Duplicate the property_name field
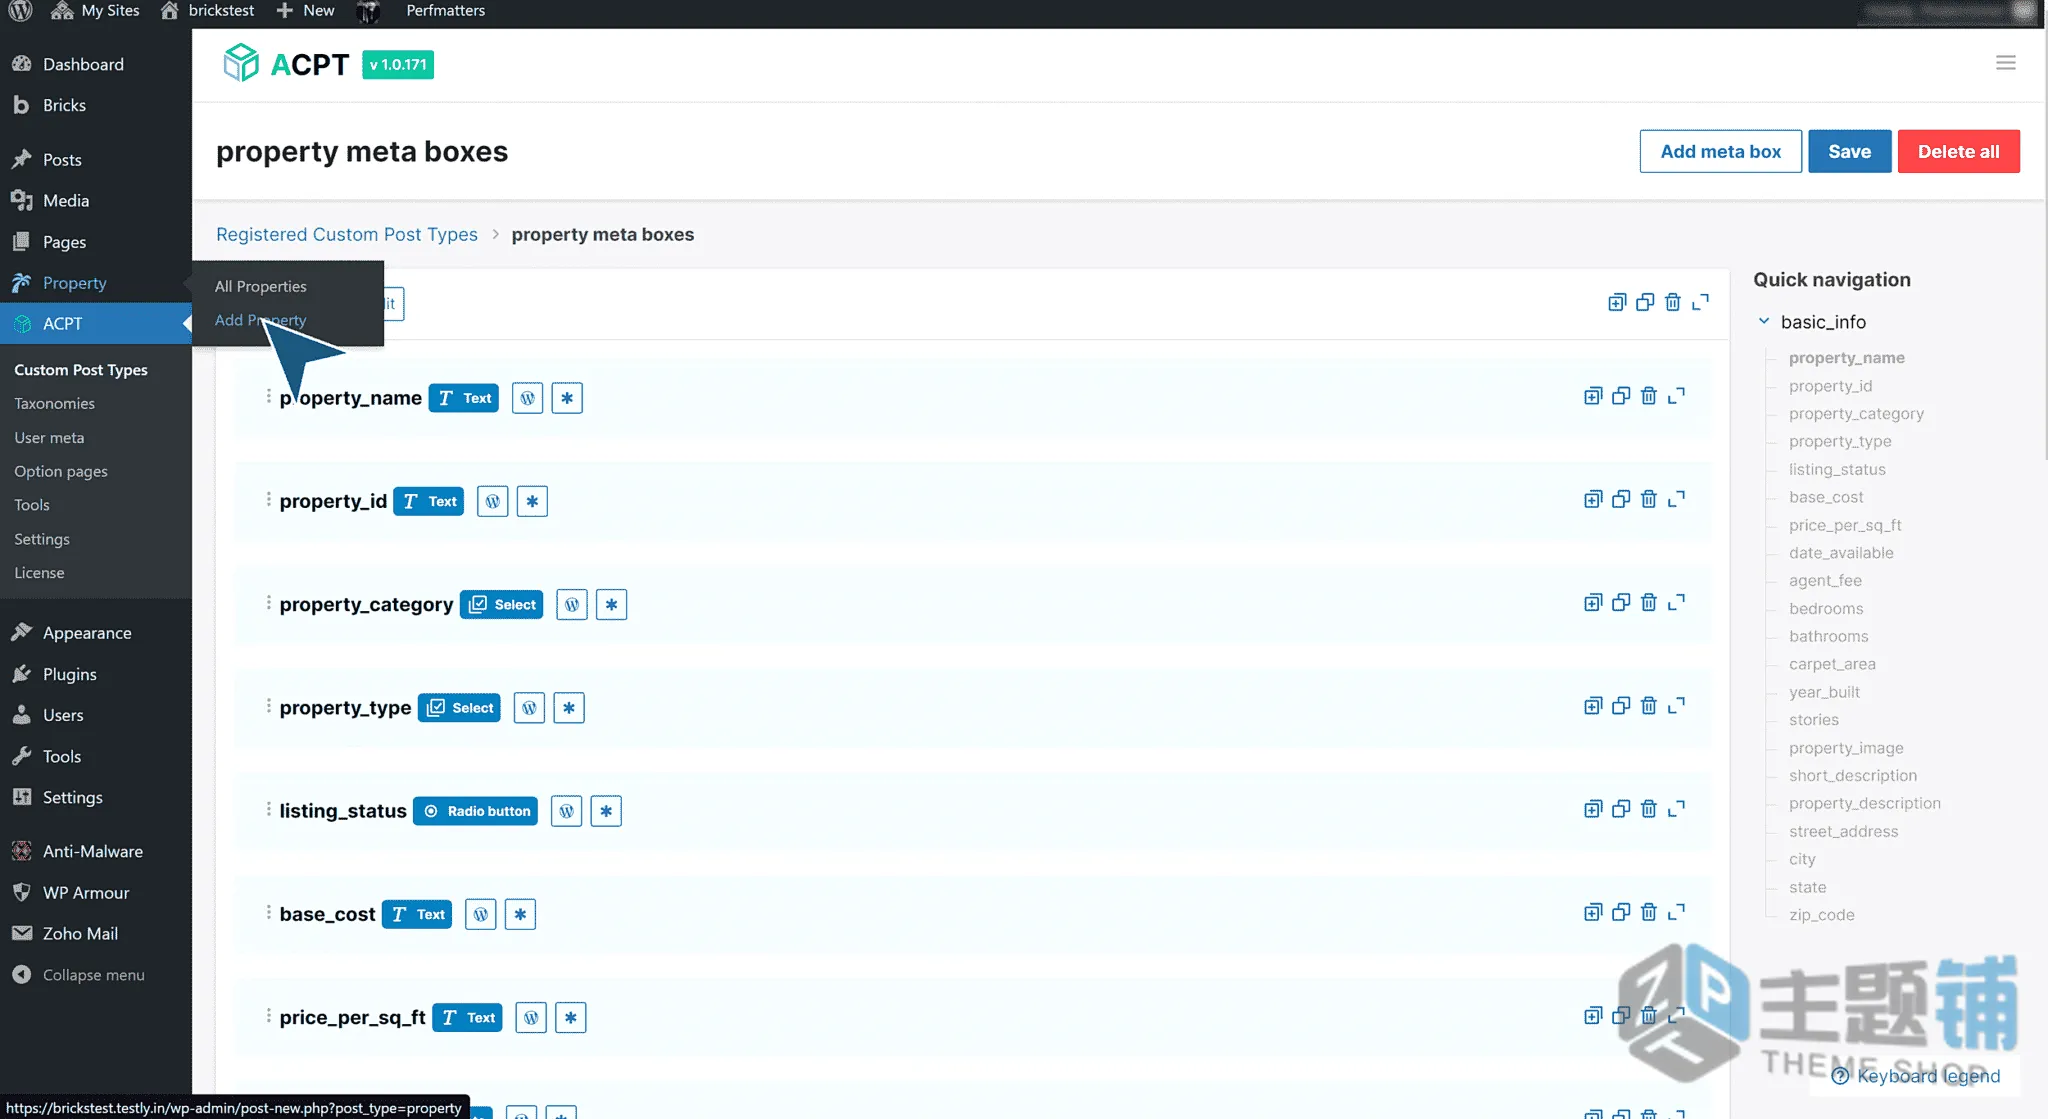This screenshot has width=2048, height=1119. pos(1621,396)
